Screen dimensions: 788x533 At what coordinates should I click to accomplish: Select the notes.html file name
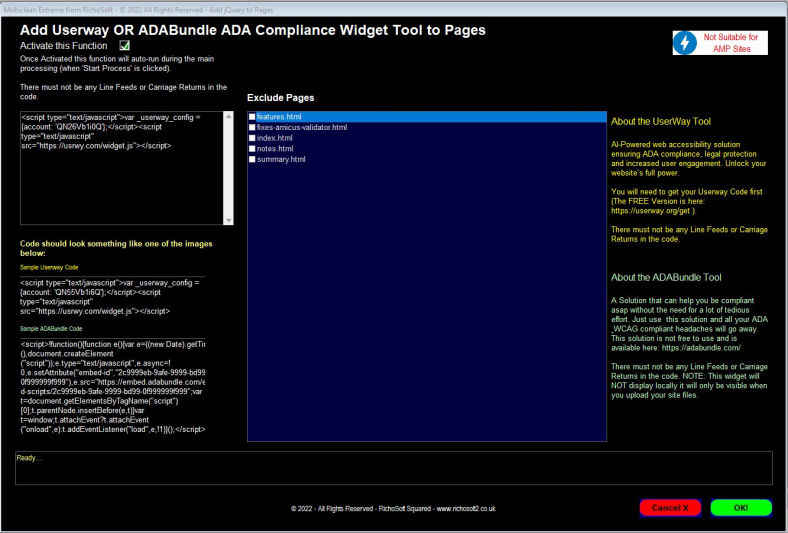(275, 149)
